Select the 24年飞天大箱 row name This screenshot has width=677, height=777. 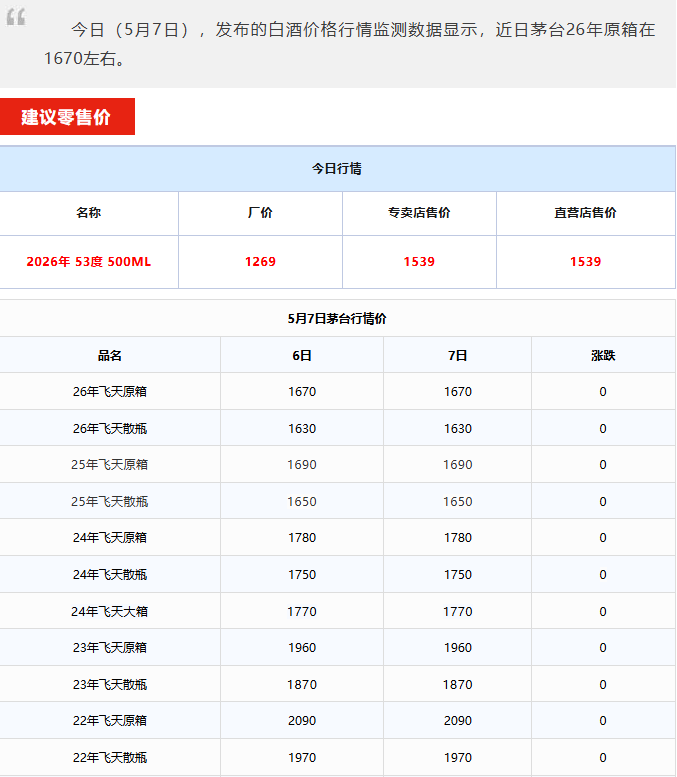coord(110,611)
